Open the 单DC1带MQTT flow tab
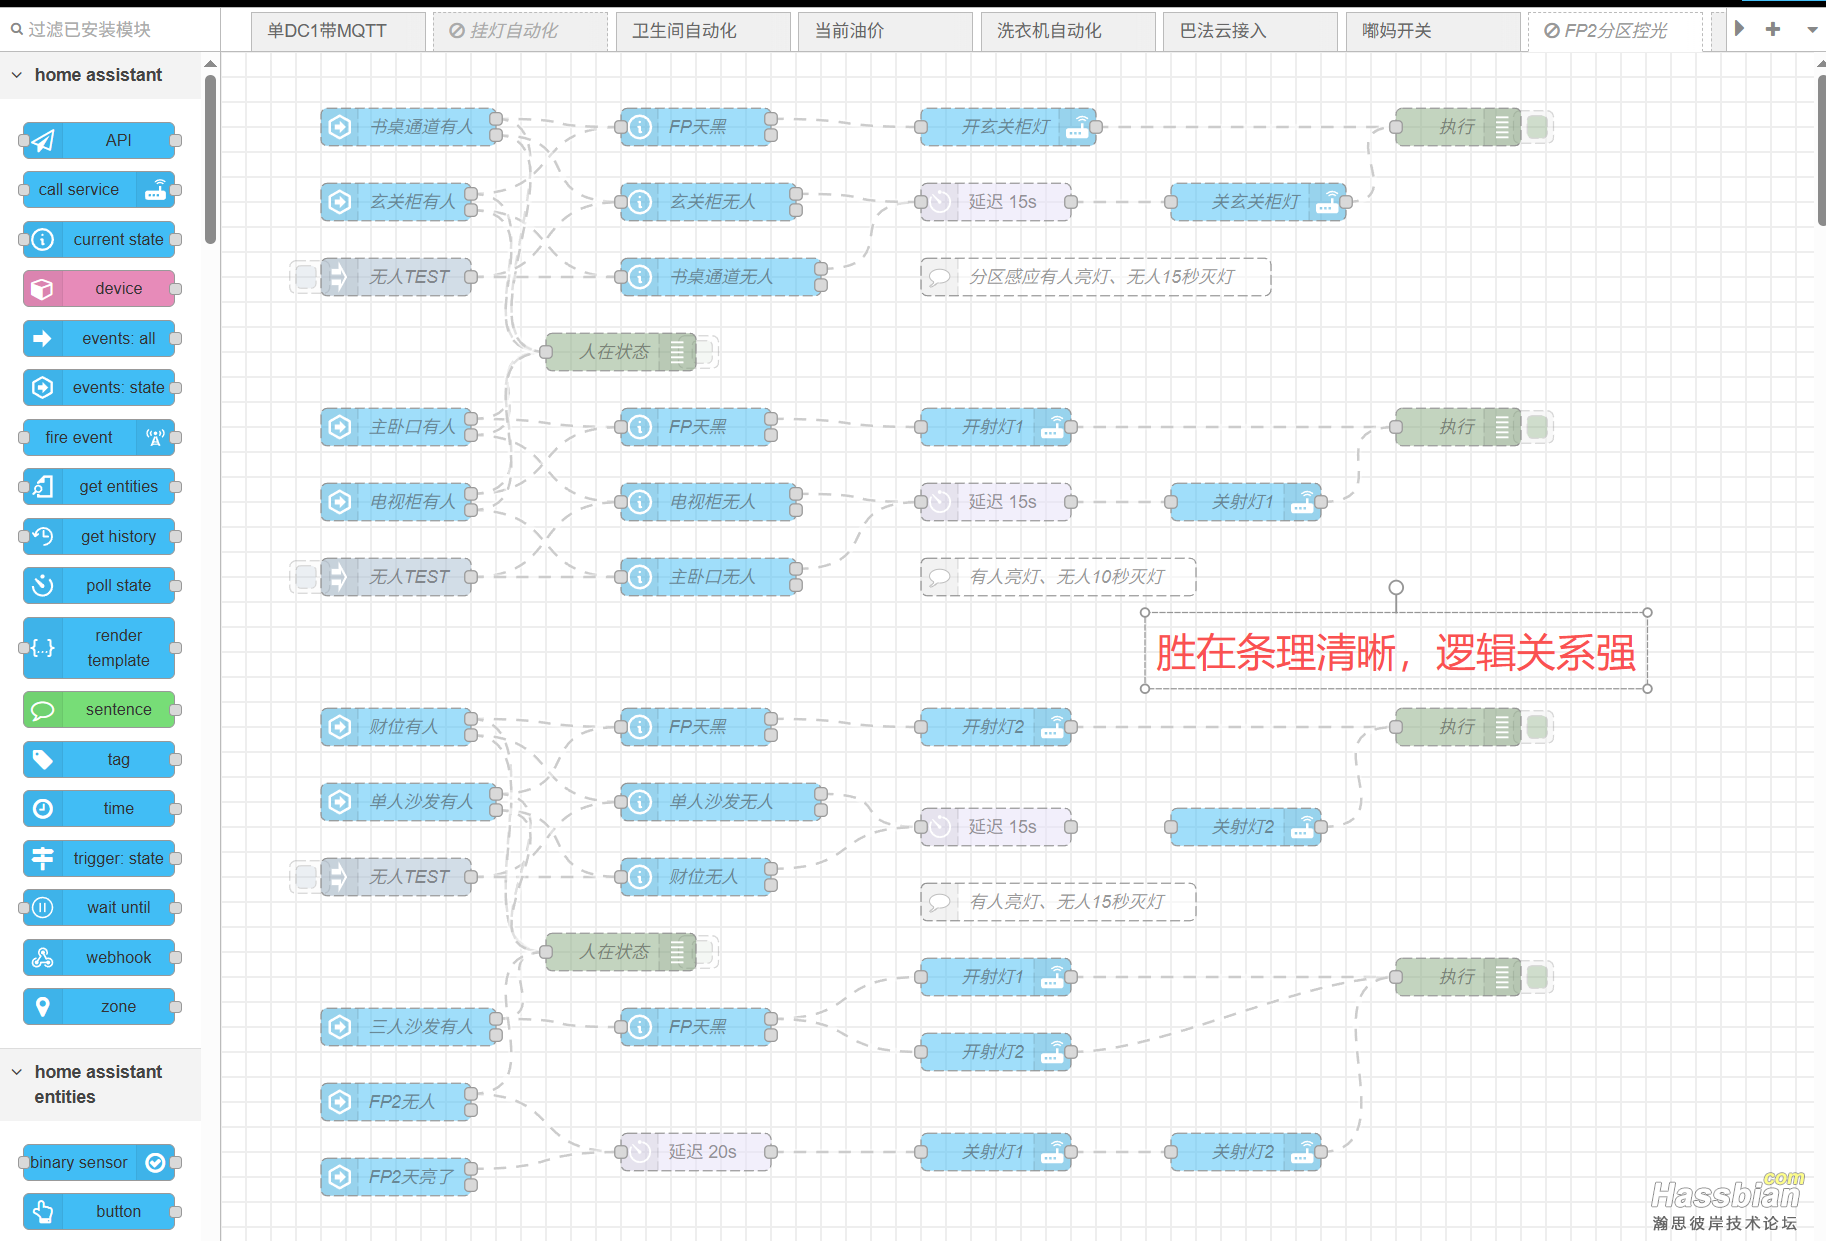The width and height of the screenshot is (1826, 1241). (338, 31)
